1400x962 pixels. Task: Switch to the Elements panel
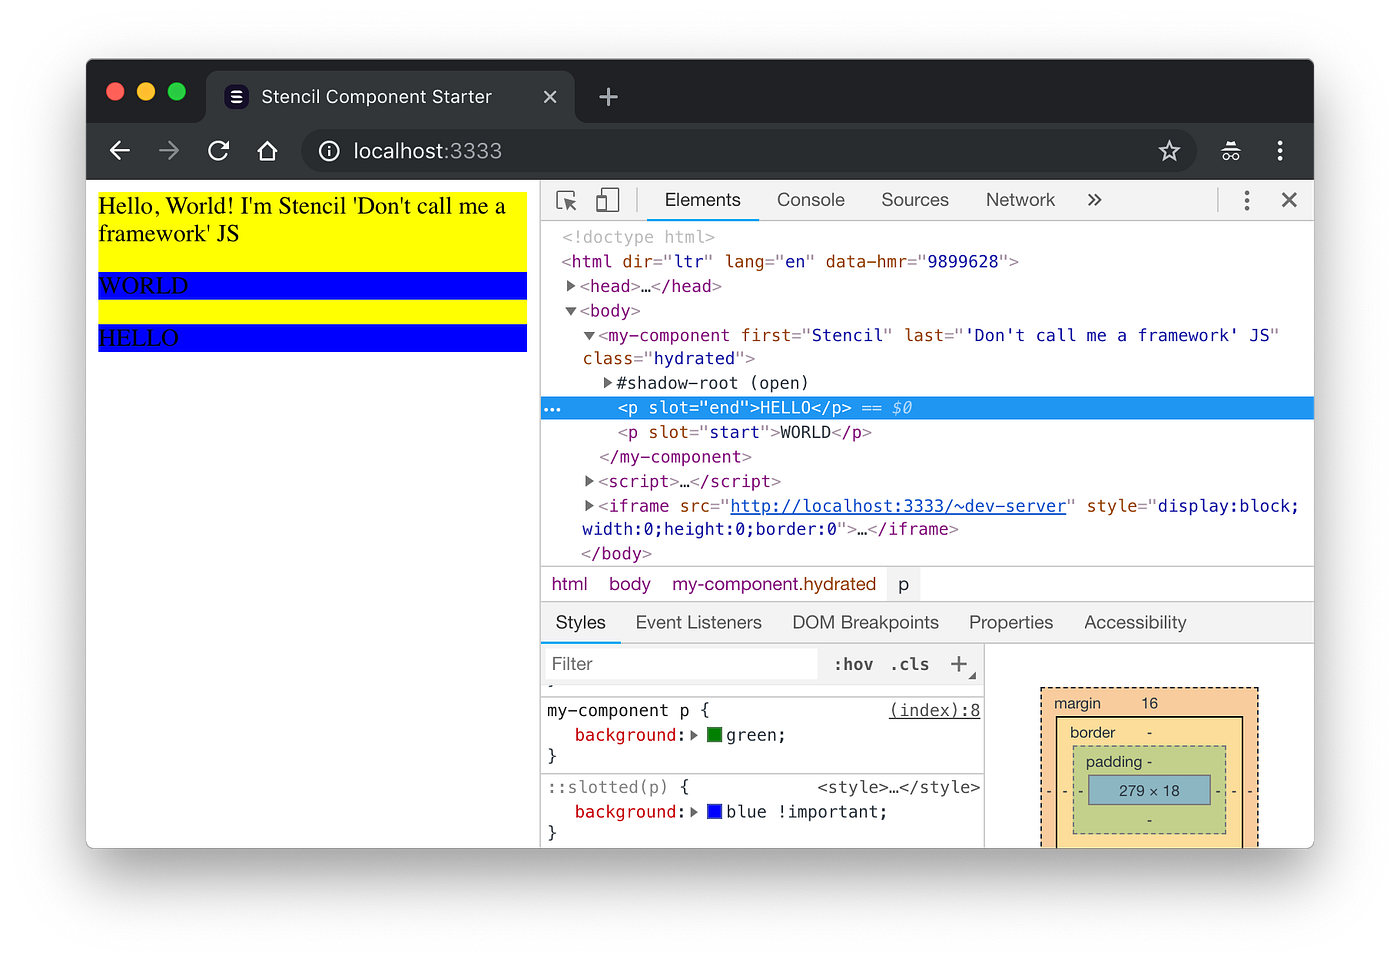pos(703,200)
